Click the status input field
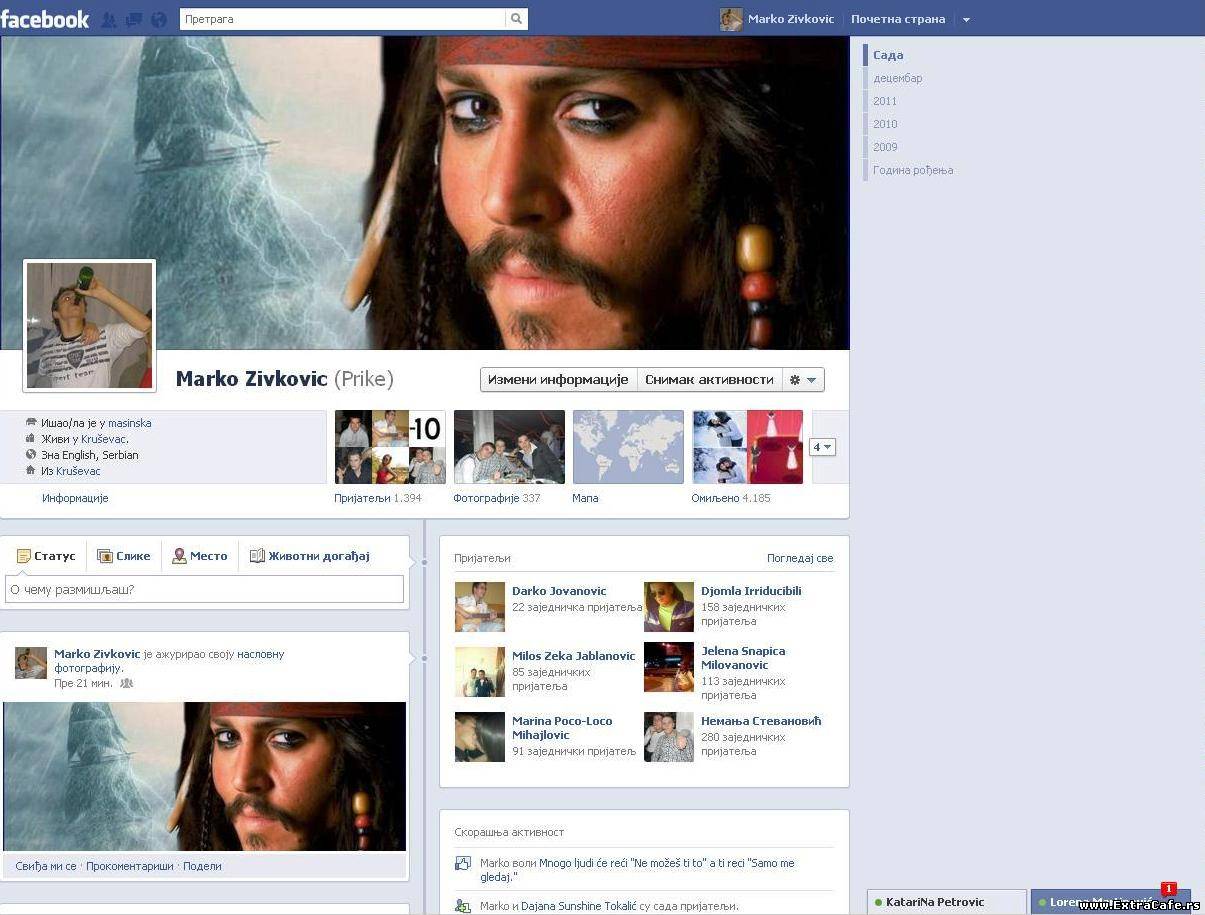Screen dimensions: 1205x915 205,589
